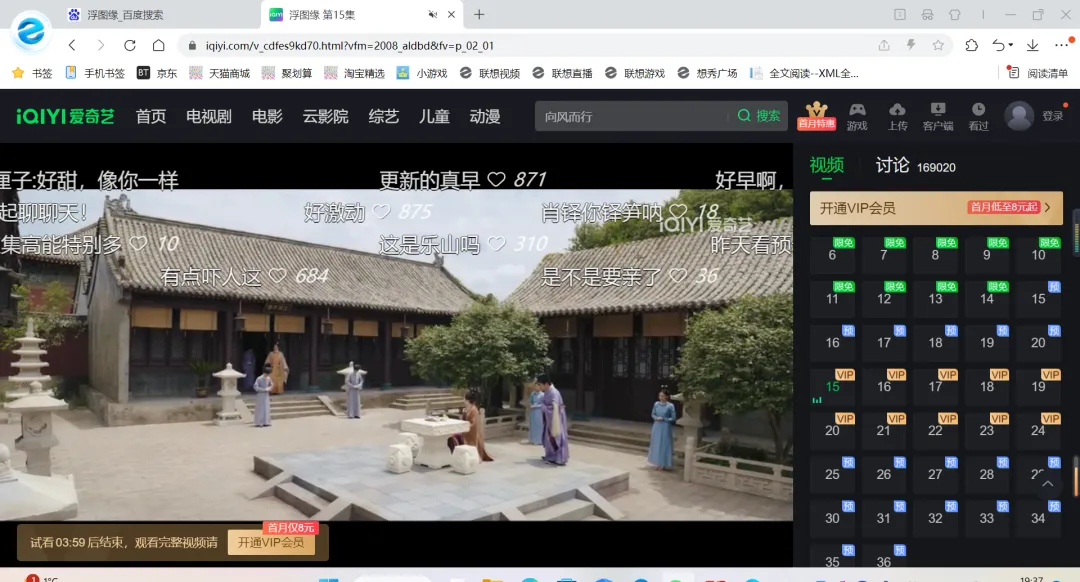Click the lightning speed-mode icon
Screen dimensions: 1080x582
pyautogui.click(x=911, y=45)
